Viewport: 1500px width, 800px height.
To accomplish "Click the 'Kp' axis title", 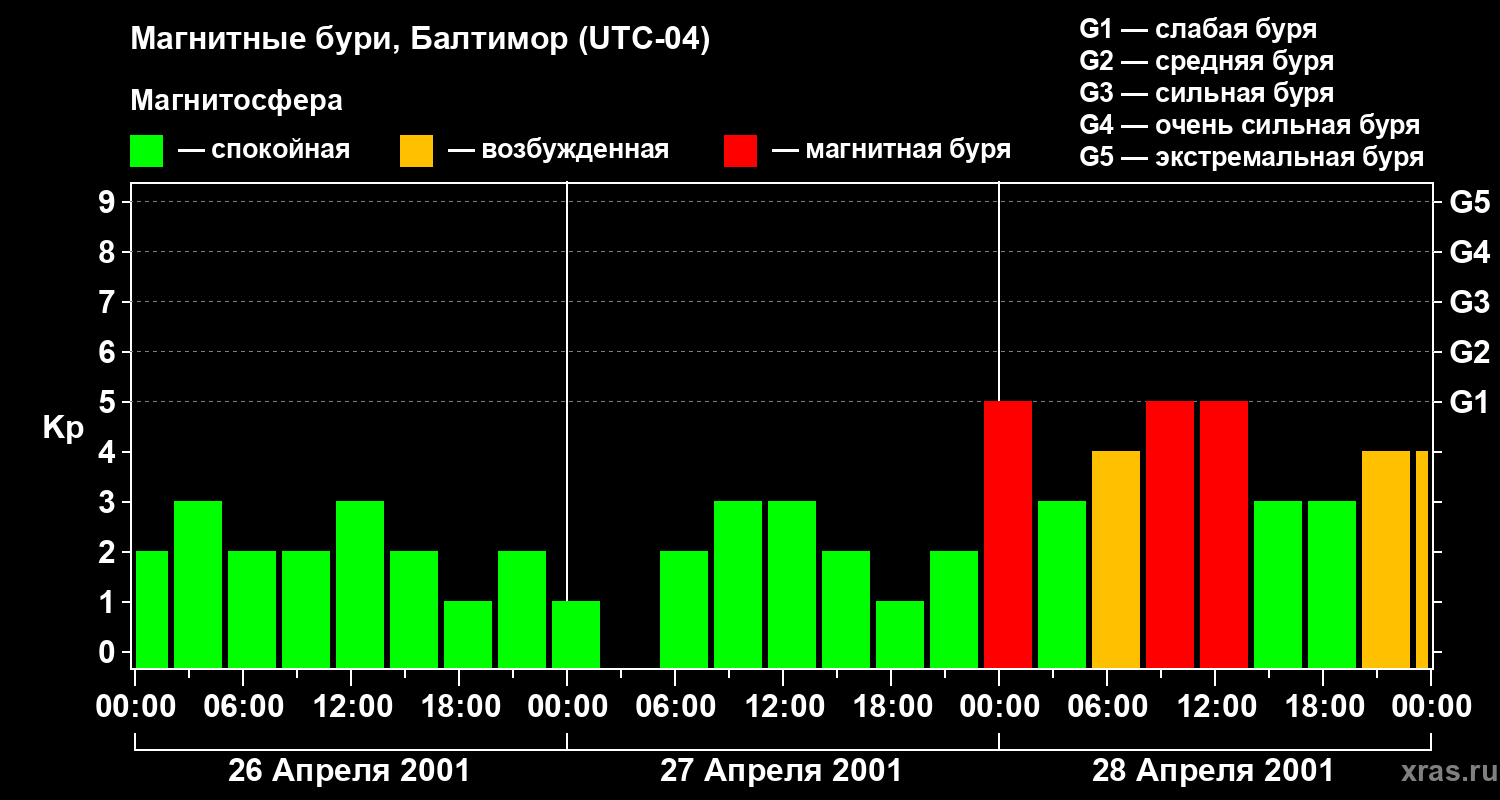I will pos(63,428).
